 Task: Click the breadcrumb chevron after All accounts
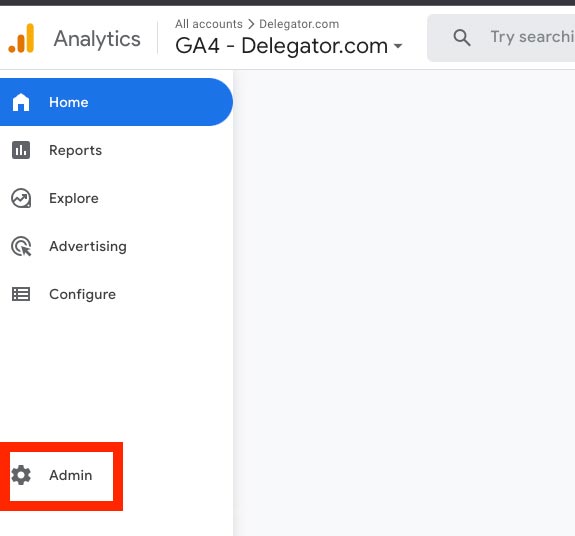(251, 24)
